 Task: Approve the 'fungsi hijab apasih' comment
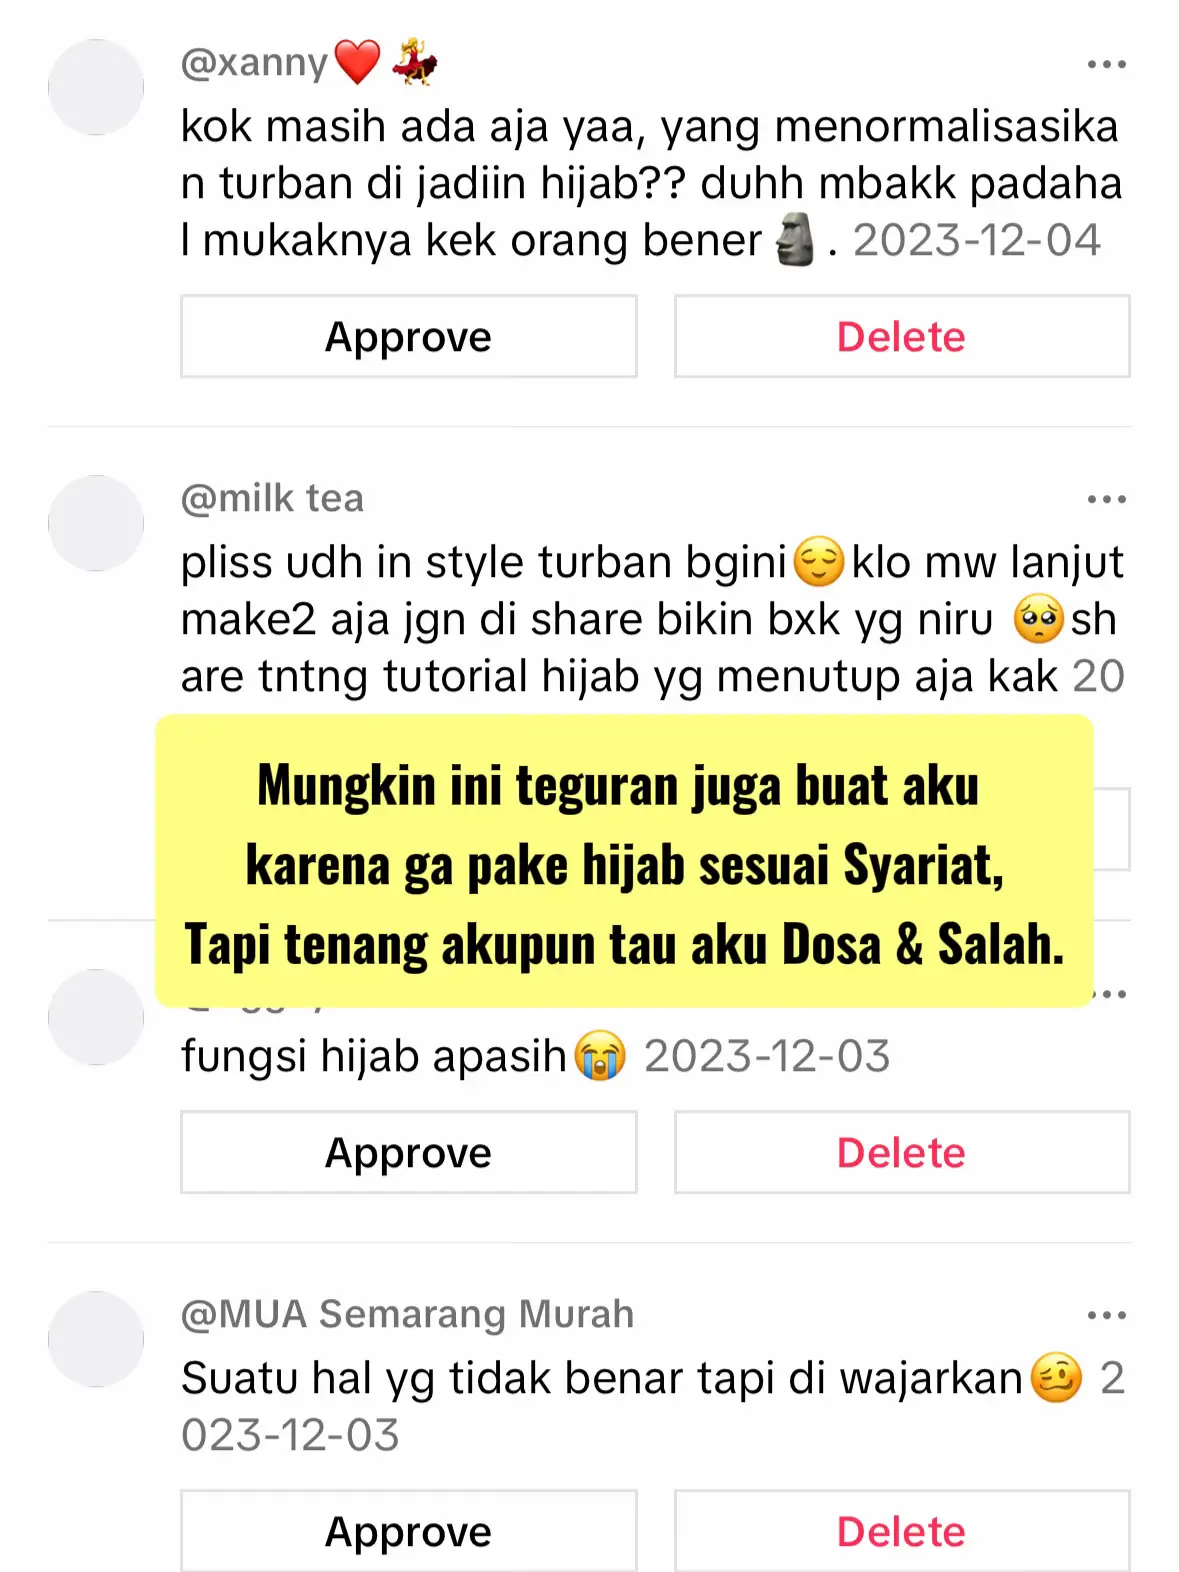click(x=408, y=1153)
